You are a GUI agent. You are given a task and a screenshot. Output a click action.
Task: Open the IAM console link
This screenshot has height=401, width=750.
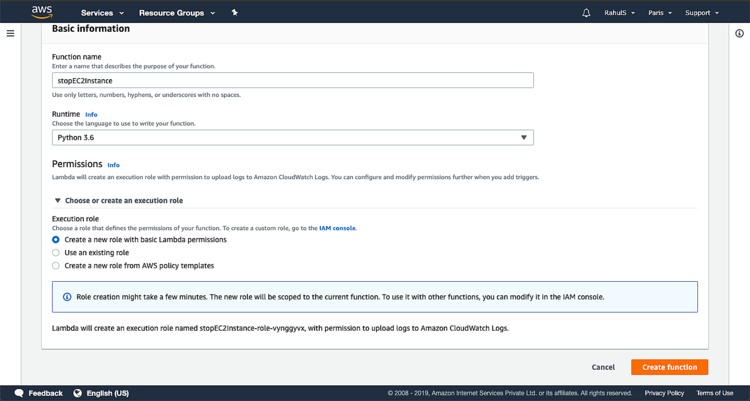click(x=339, y=229)
